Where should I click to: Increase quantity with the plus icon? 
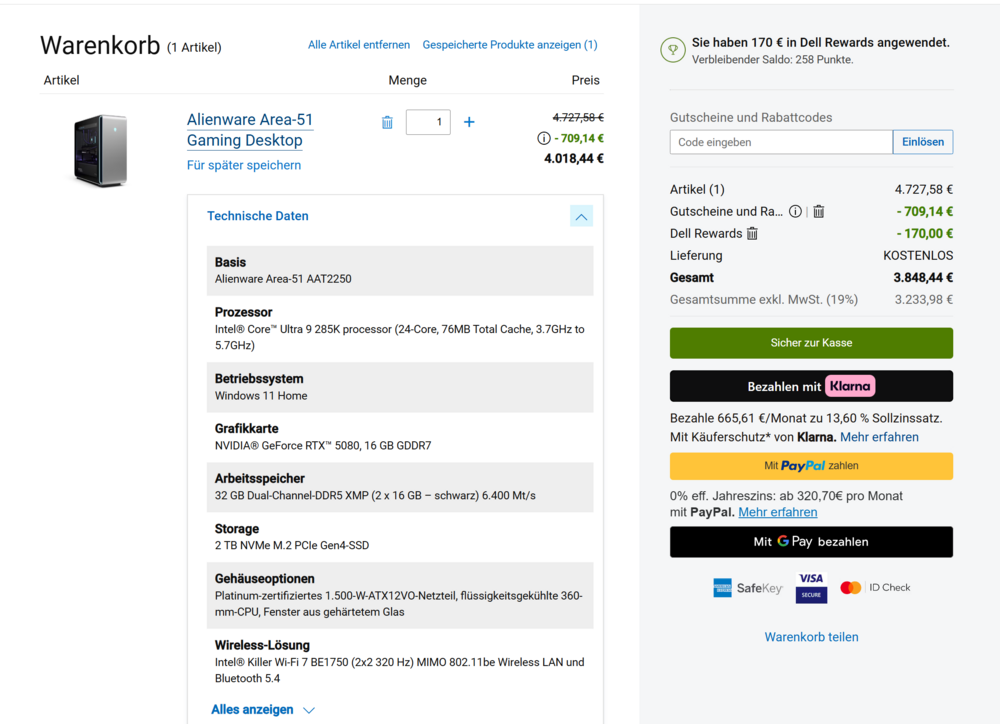point(469,122)
